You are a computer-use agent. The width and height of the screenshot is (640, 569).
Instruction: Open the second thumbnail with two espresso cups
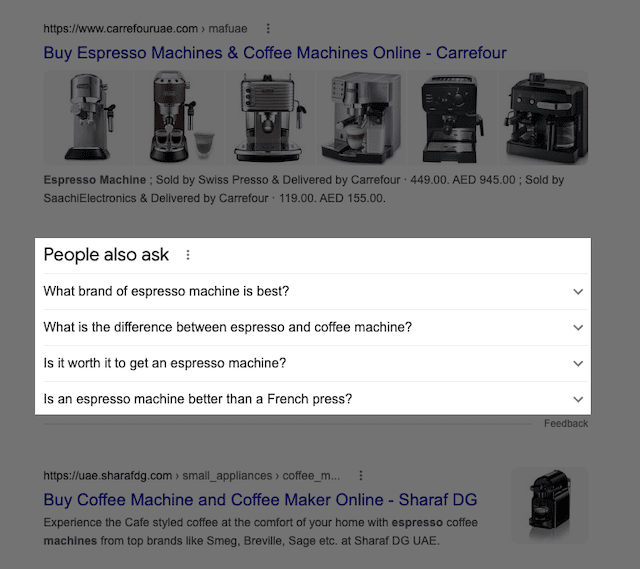180,118
